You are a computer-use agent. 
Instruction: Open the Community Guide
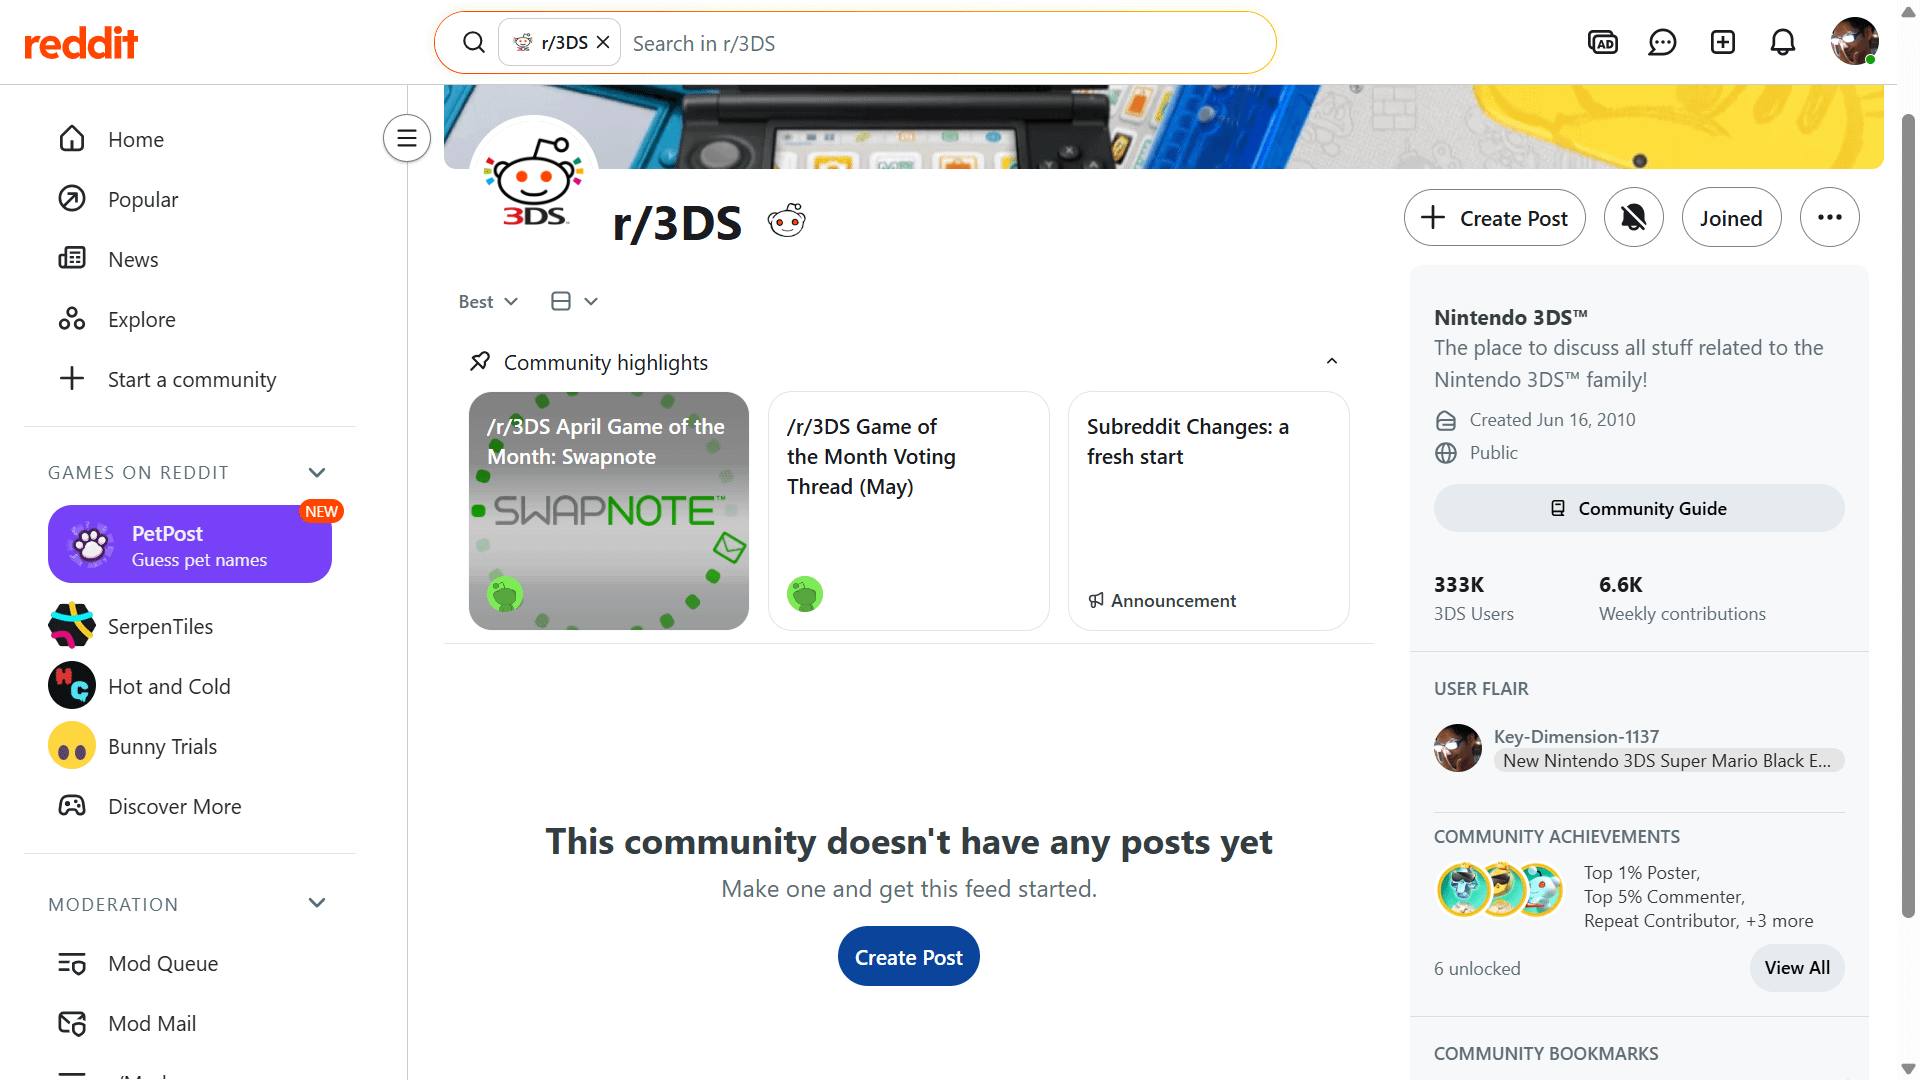point(1639,509)
